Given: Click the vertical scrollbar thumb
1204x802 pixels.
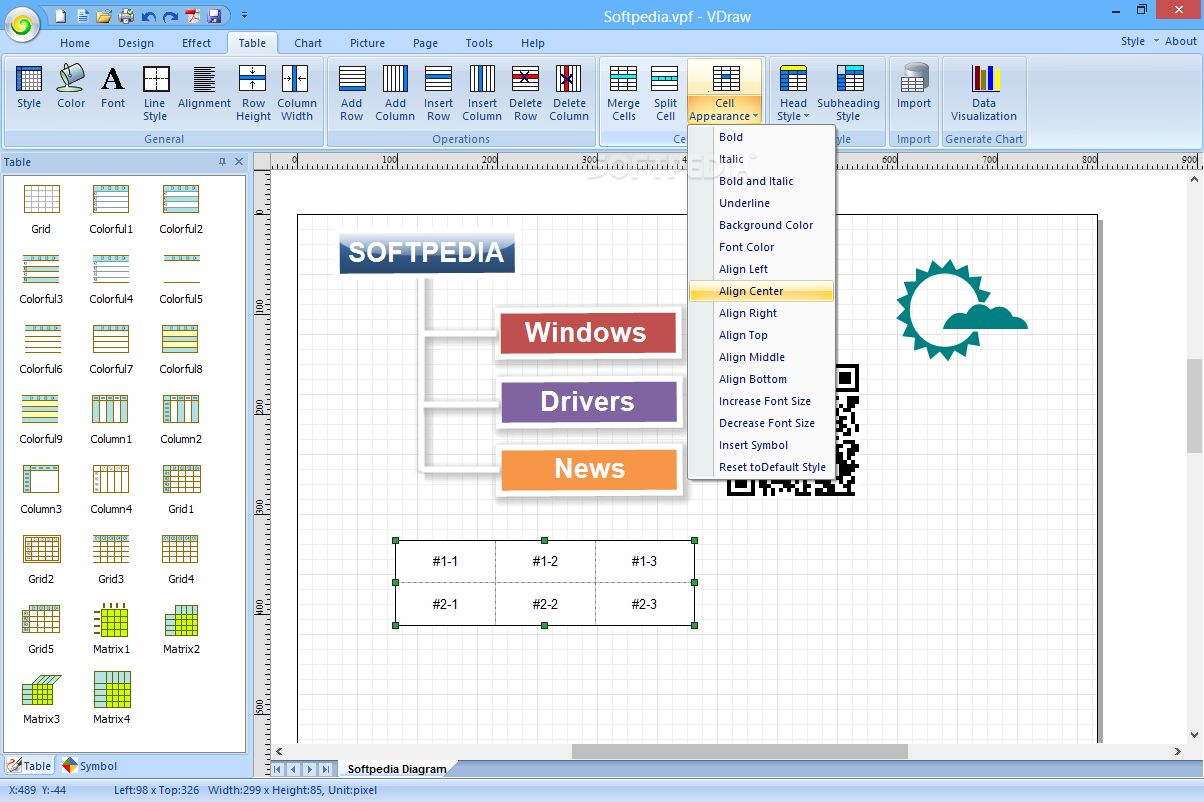Looking at the screenshot, I should 1194,405.
